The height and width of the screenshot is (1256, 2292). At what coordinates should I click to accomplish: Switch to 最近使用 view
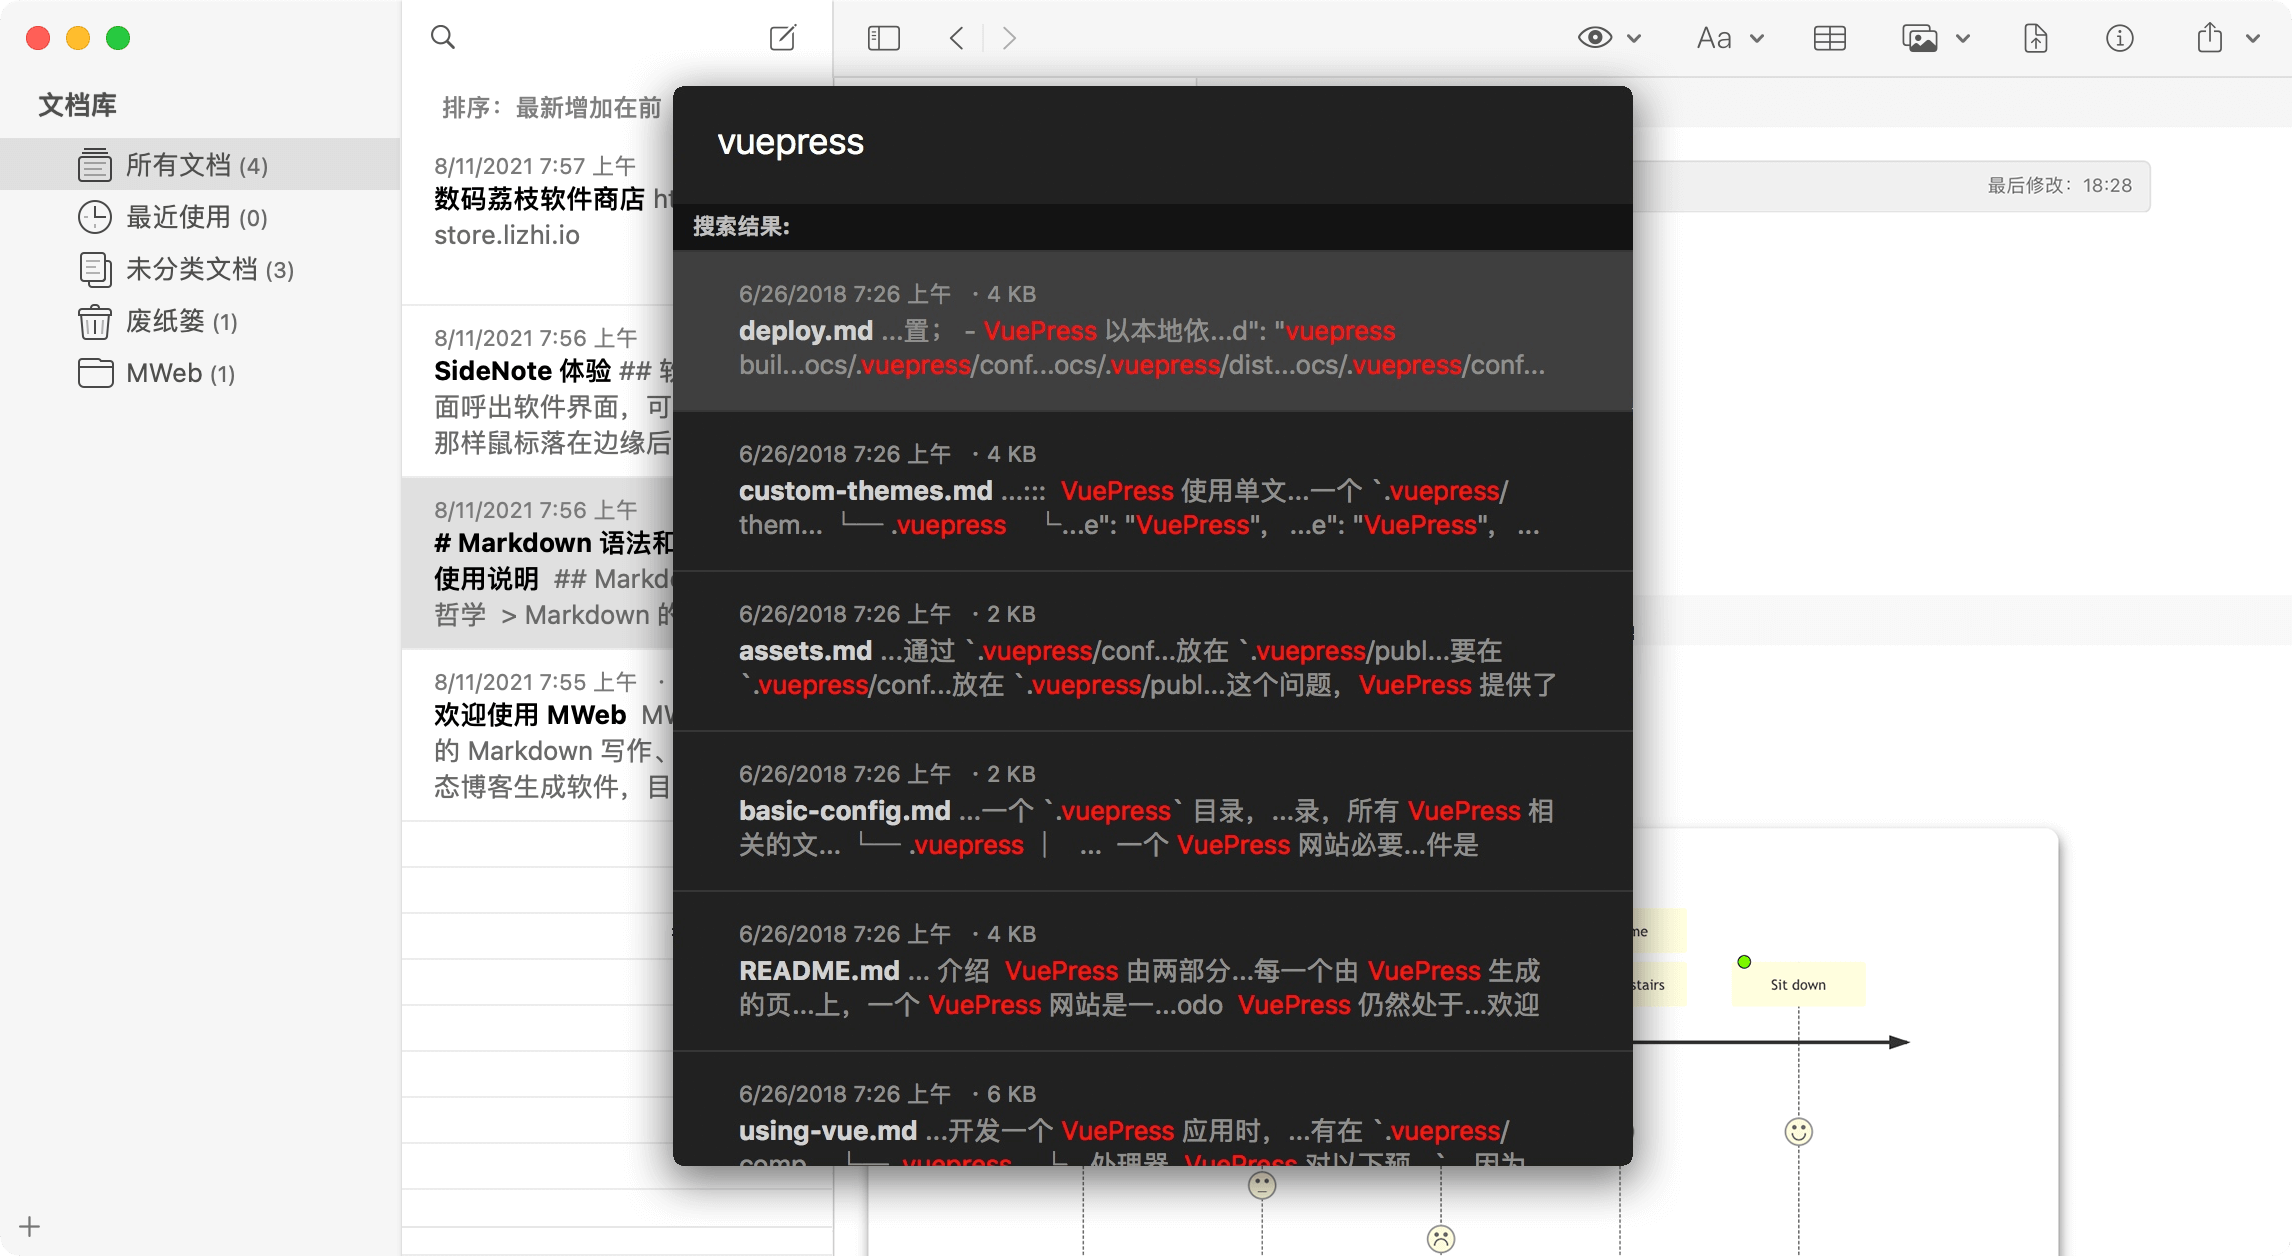tap(180, 217)
